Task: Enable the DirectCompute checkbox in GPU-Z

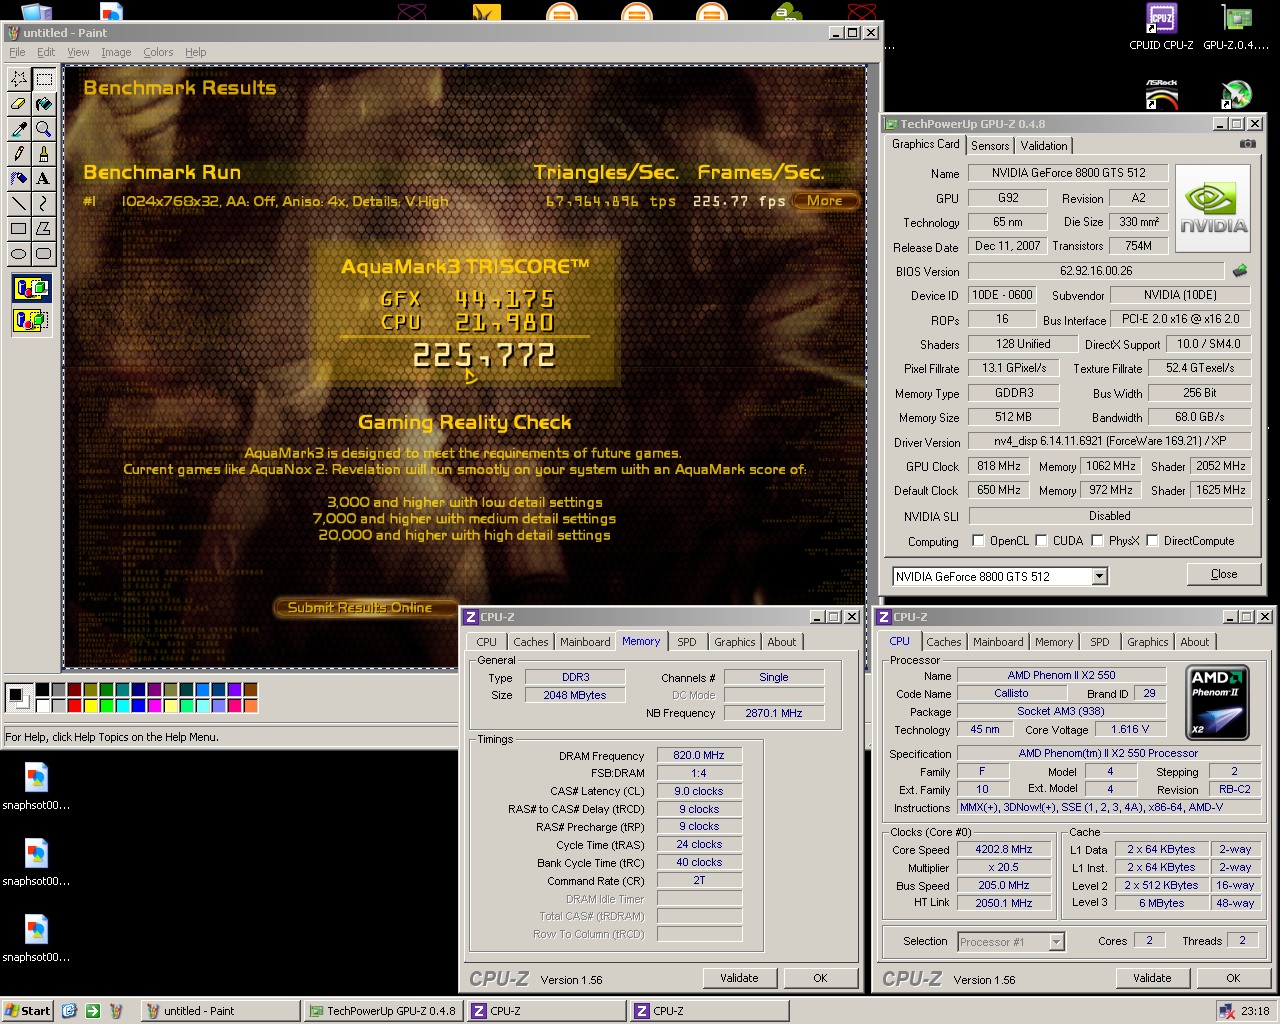Action: [x=1153, y=541]
